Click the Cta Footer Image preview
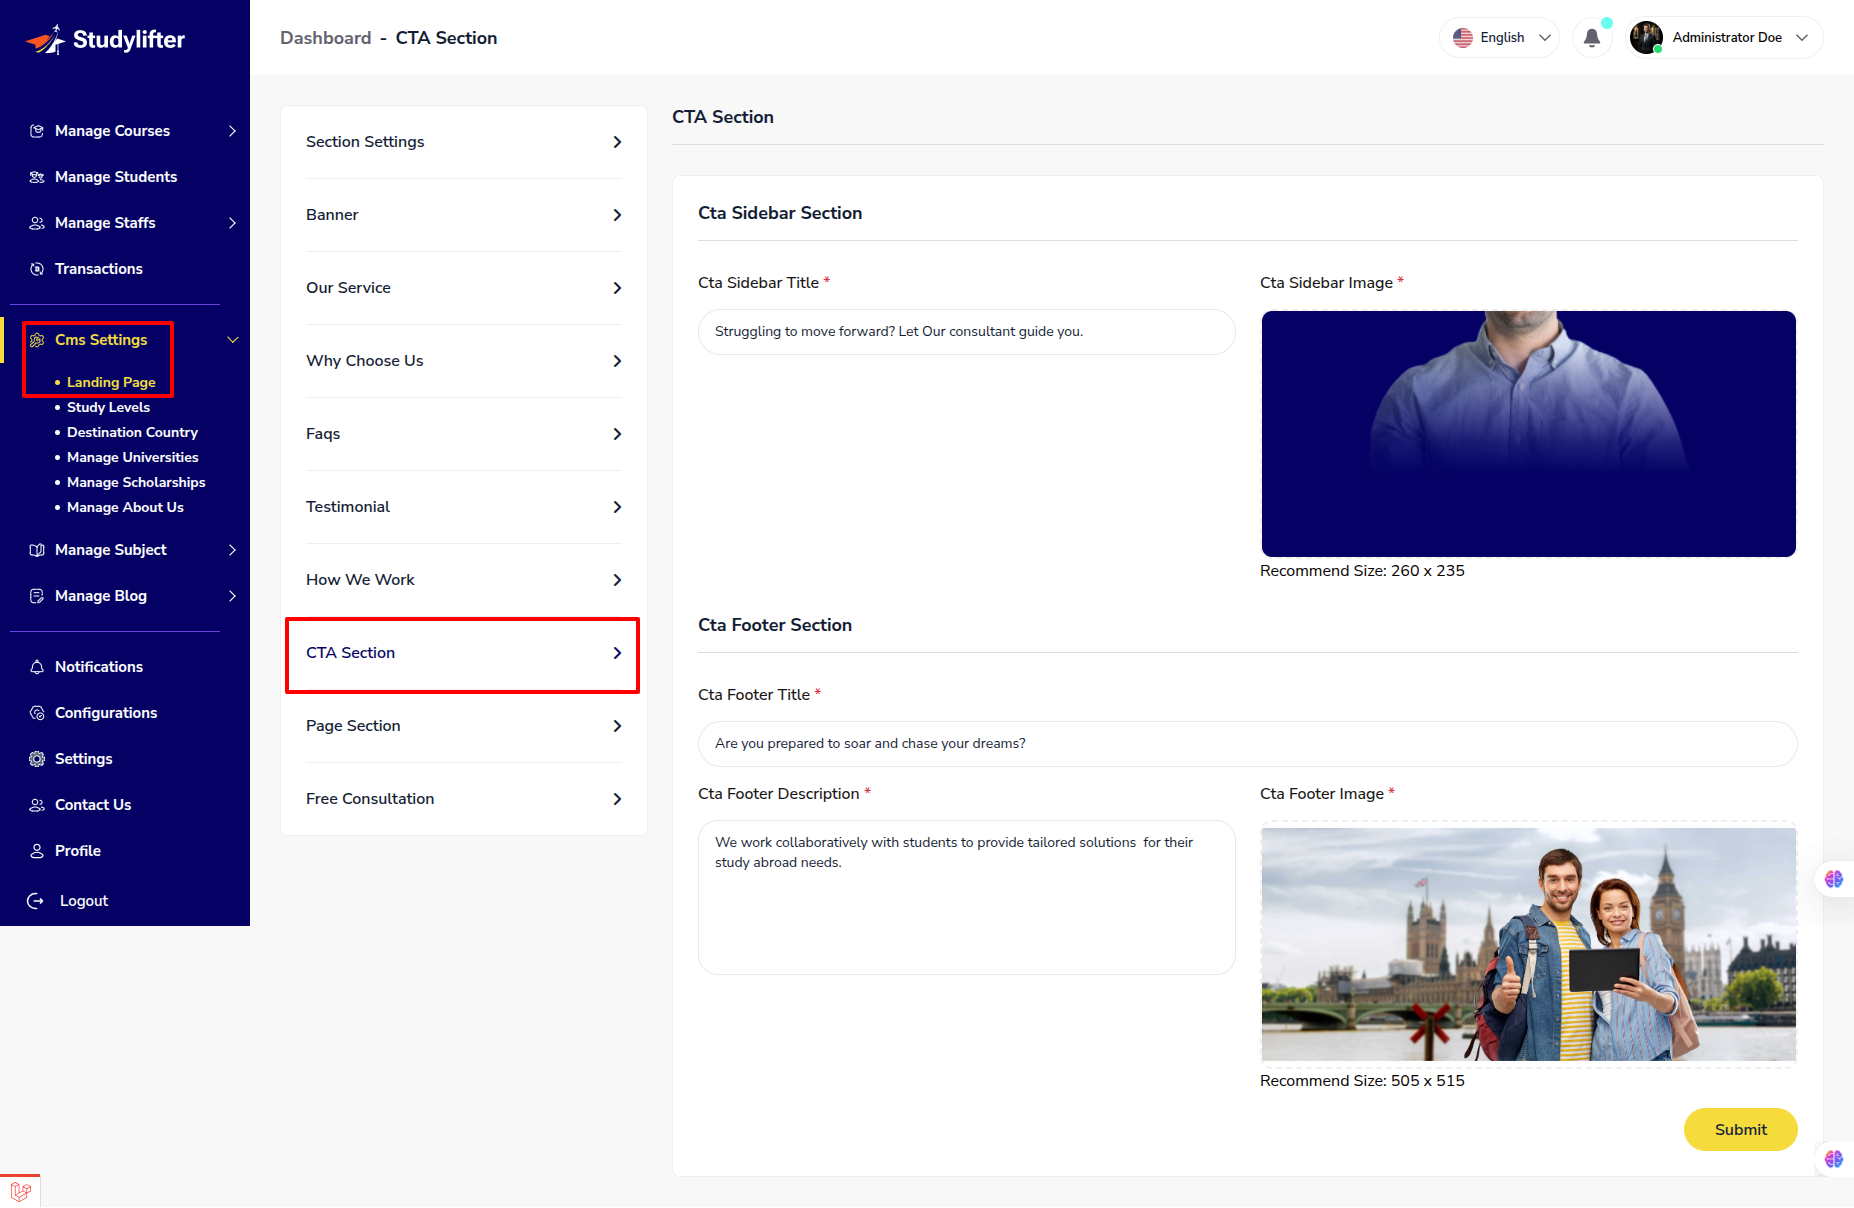The image size is (1854, 1208). (x=1528, y=944)
